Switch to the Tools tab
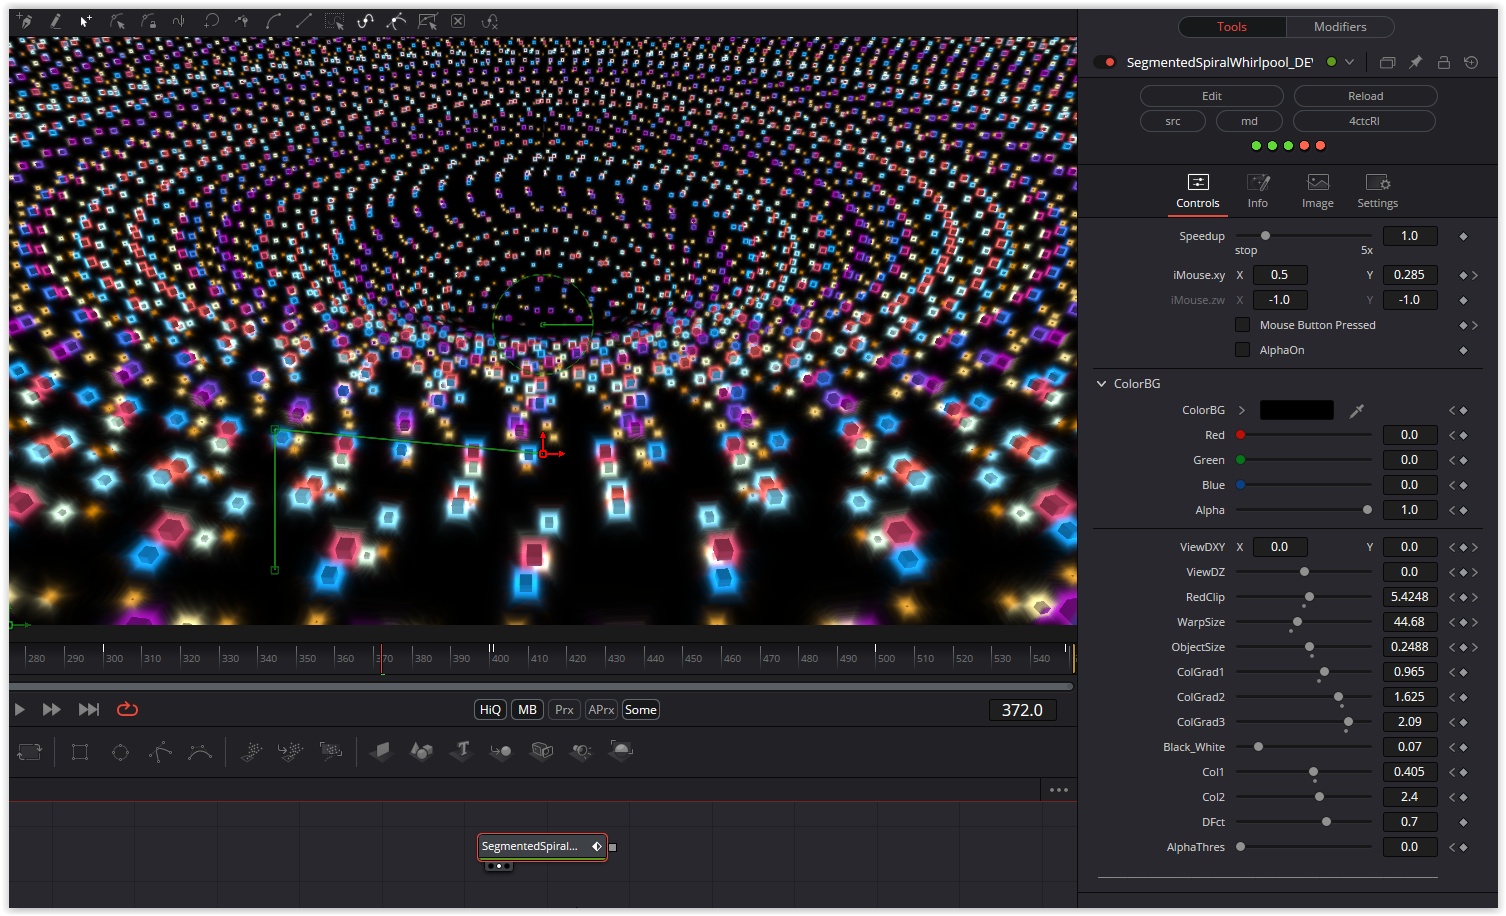 click(1232, 27)
